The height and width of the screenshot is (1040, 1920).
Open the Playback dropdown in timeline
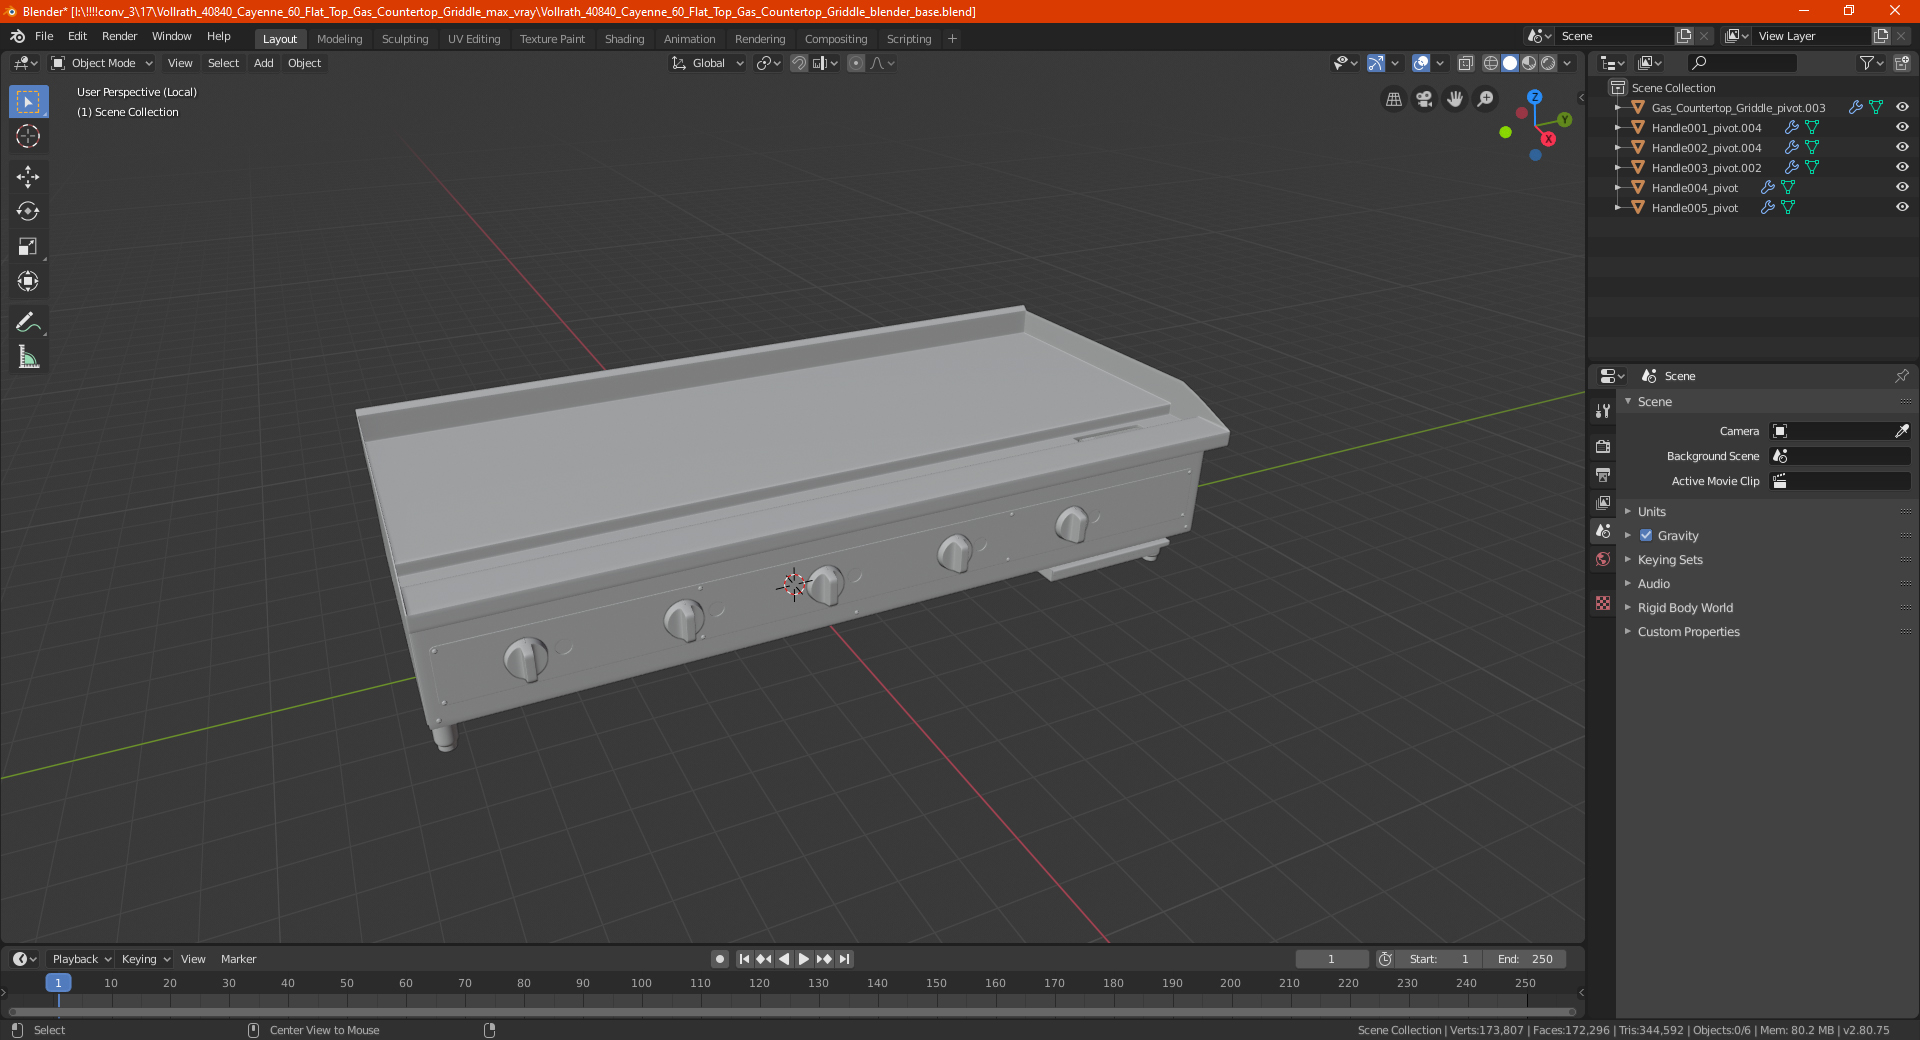[x=81, y=959]
